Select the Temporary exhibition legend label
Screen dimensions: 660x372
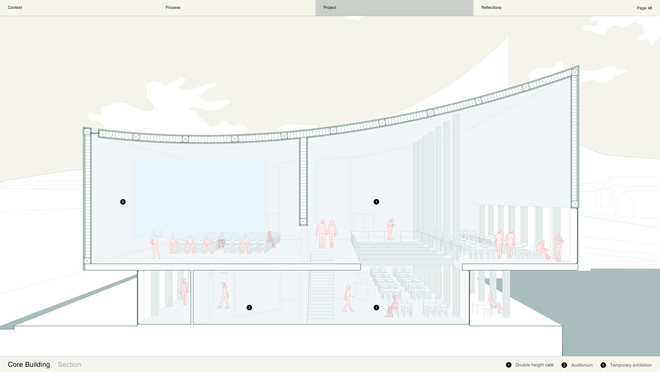(x=631, y=365)
